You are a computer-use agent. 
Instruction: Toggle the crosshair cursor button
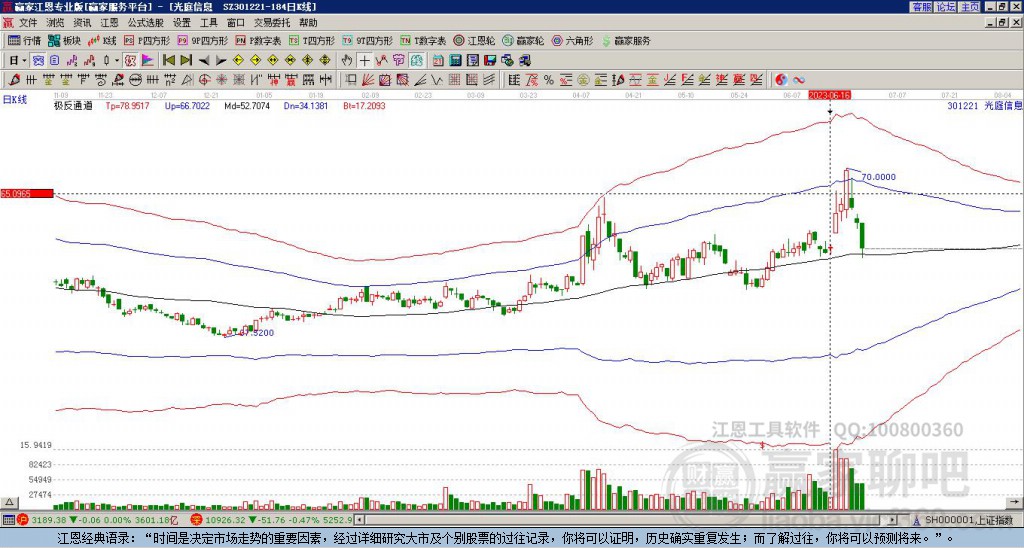click(364, 61)
